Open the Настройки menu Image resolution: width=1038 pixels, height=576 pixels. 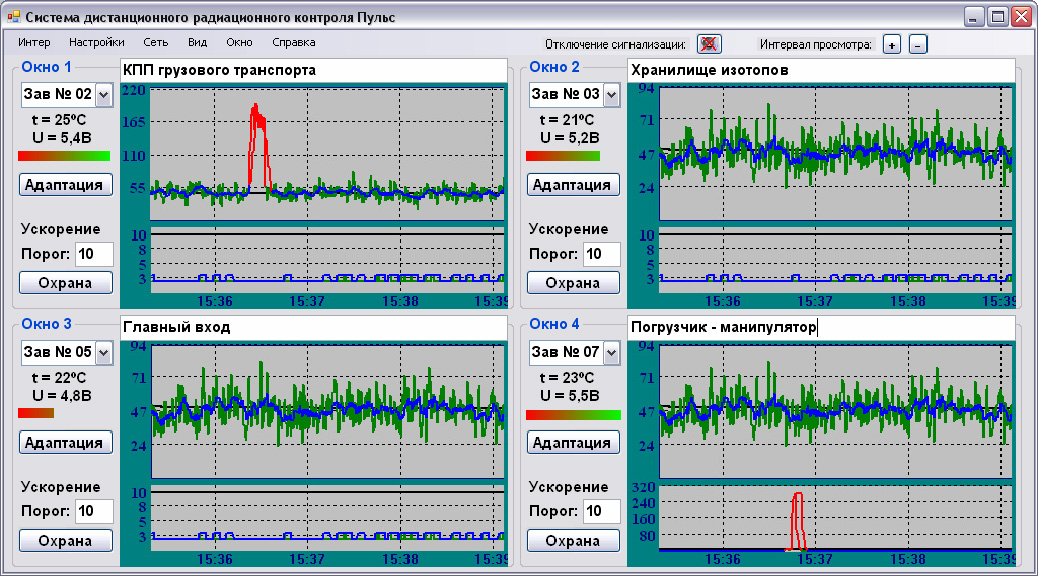(x=97, y=42)
